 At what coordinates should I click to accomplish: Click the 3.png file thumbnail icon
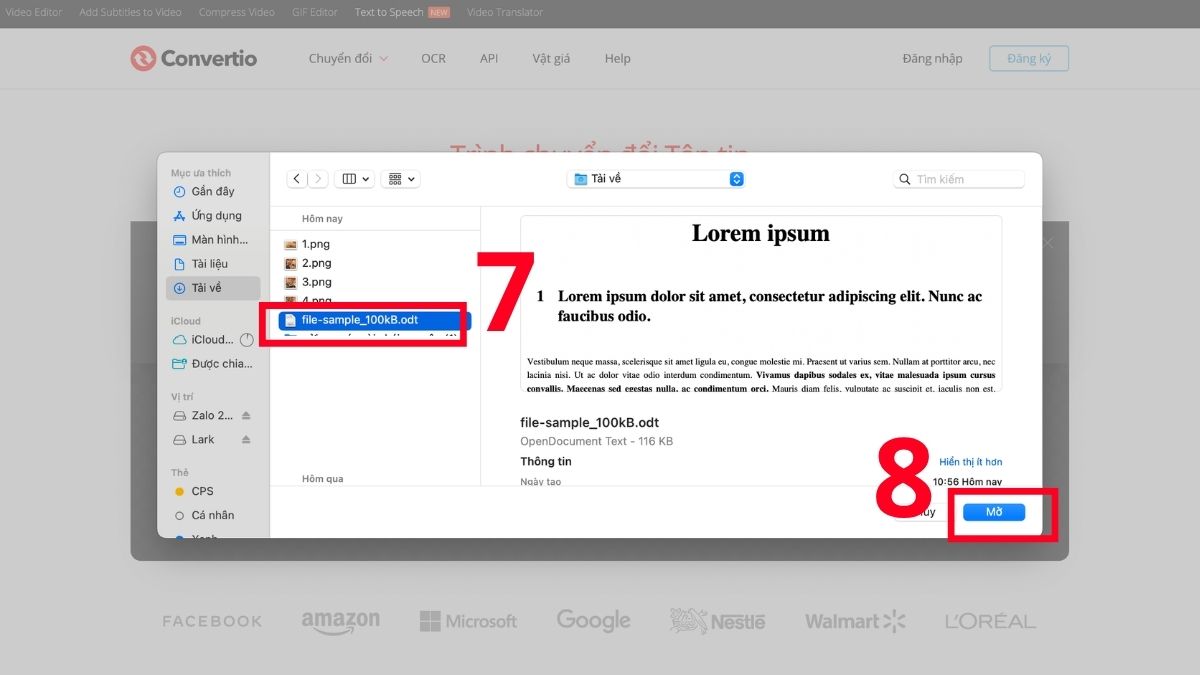tap(291, 282)
